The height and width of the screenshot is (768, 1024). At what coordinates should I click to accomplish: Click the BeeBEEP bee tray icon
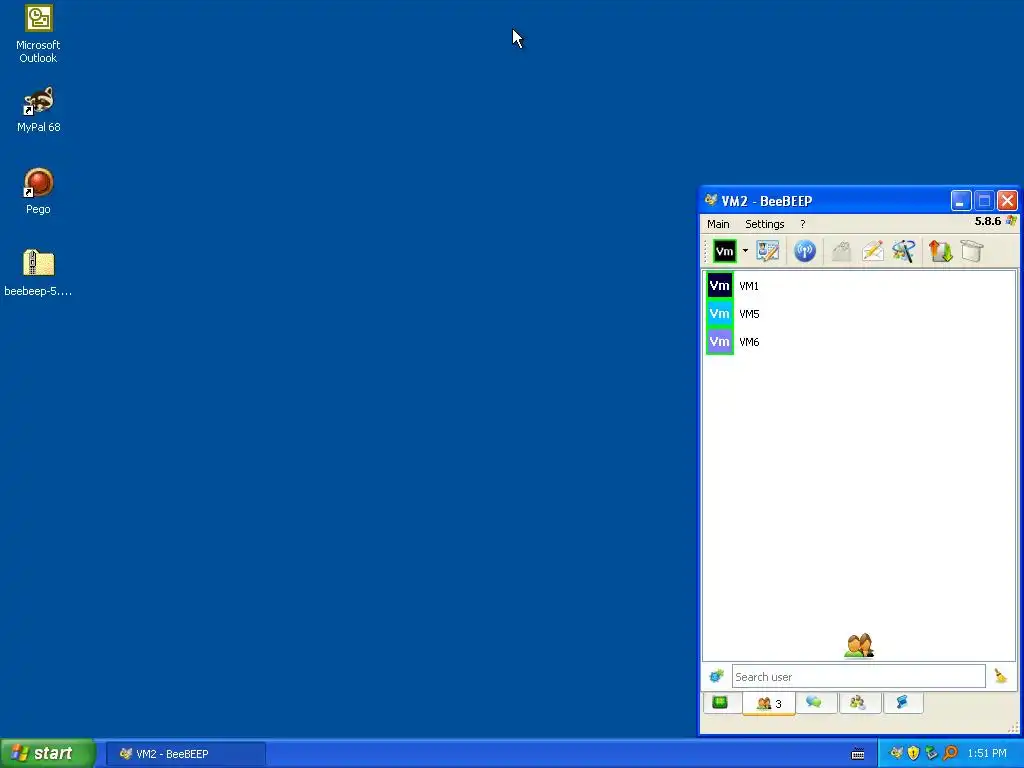tap(897, 754)
